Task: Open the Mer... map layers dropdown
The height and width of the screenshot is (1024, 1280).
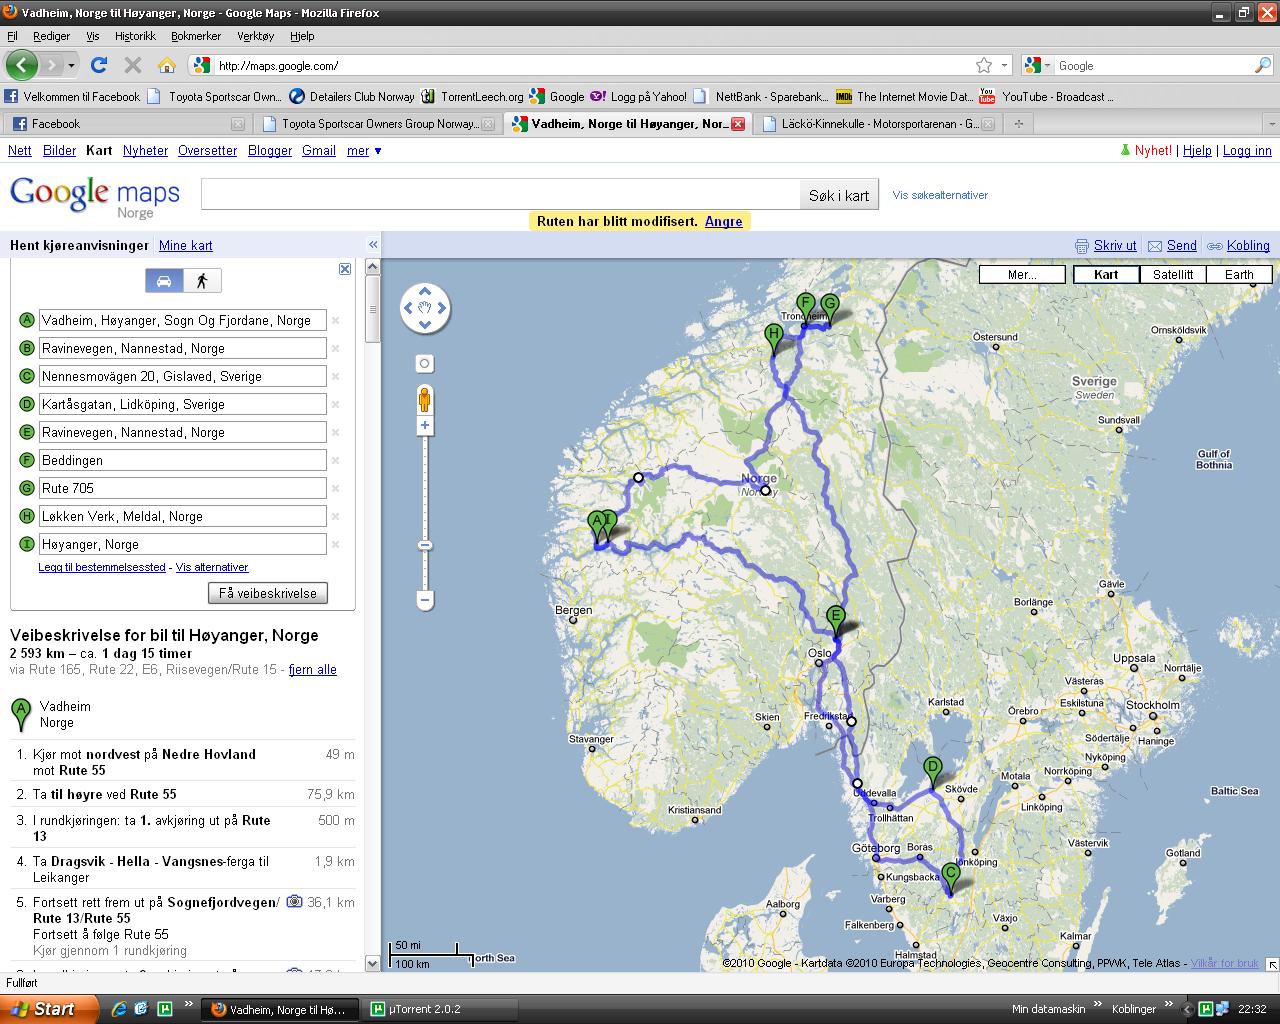Action: point(1021,275)
